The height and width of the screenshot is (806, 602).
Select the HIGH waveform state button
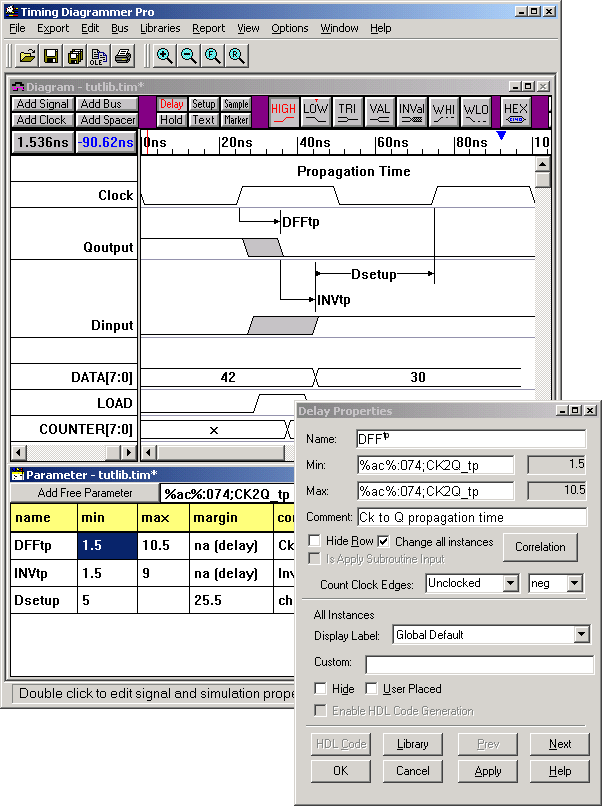pyautogui.click(x=284, y=112)
